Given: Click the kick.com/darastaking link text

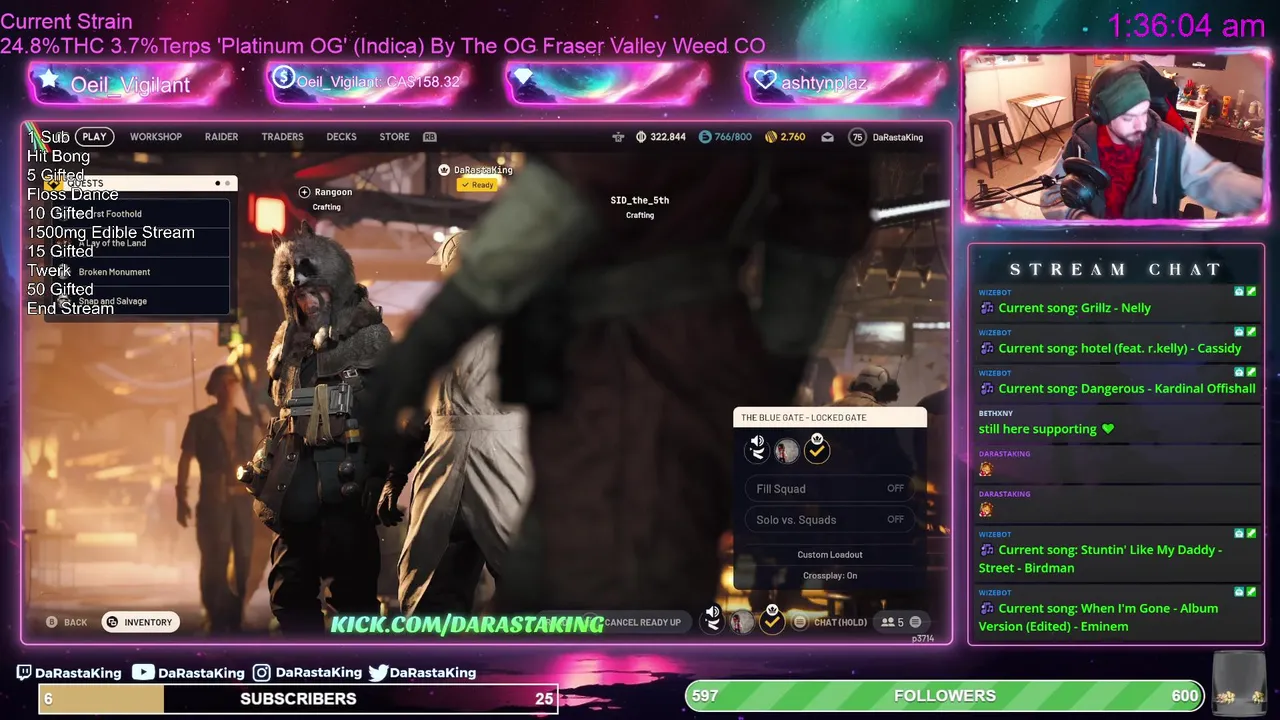Looking at the screenshot, I should 467,624.
